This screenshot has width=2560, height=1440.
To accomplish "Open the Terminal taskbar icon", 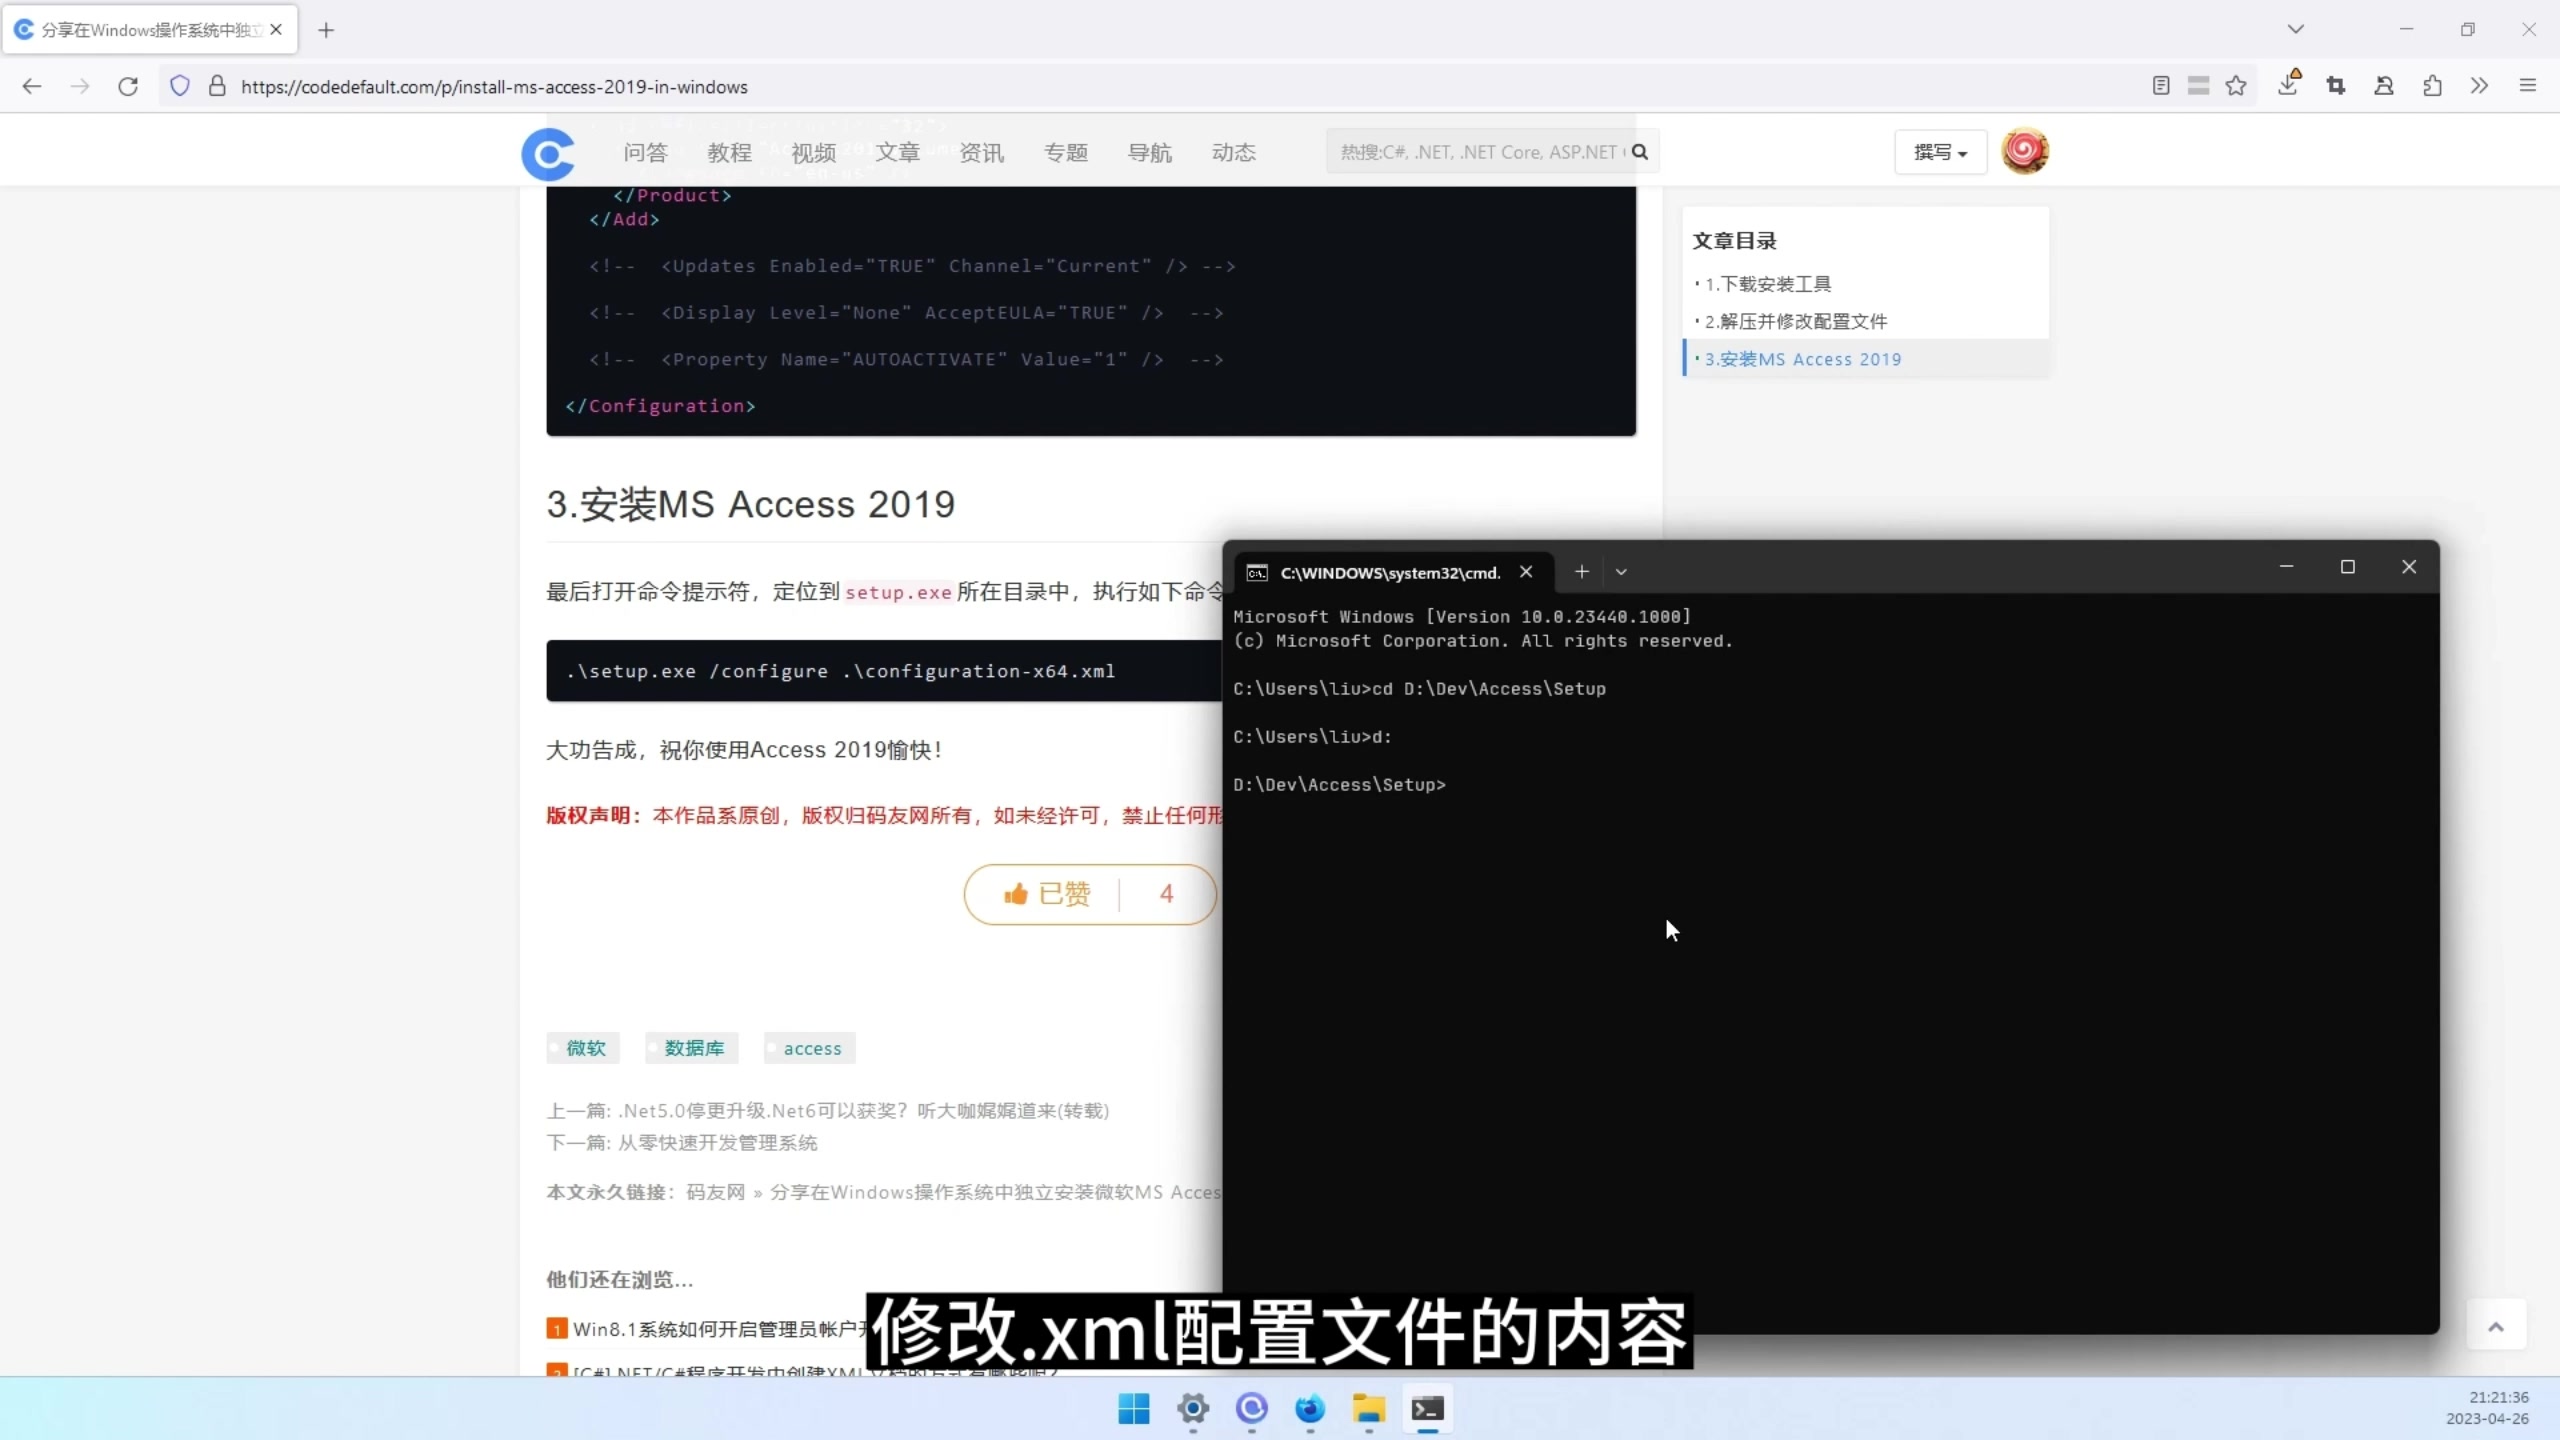I will (1428, 1409).
